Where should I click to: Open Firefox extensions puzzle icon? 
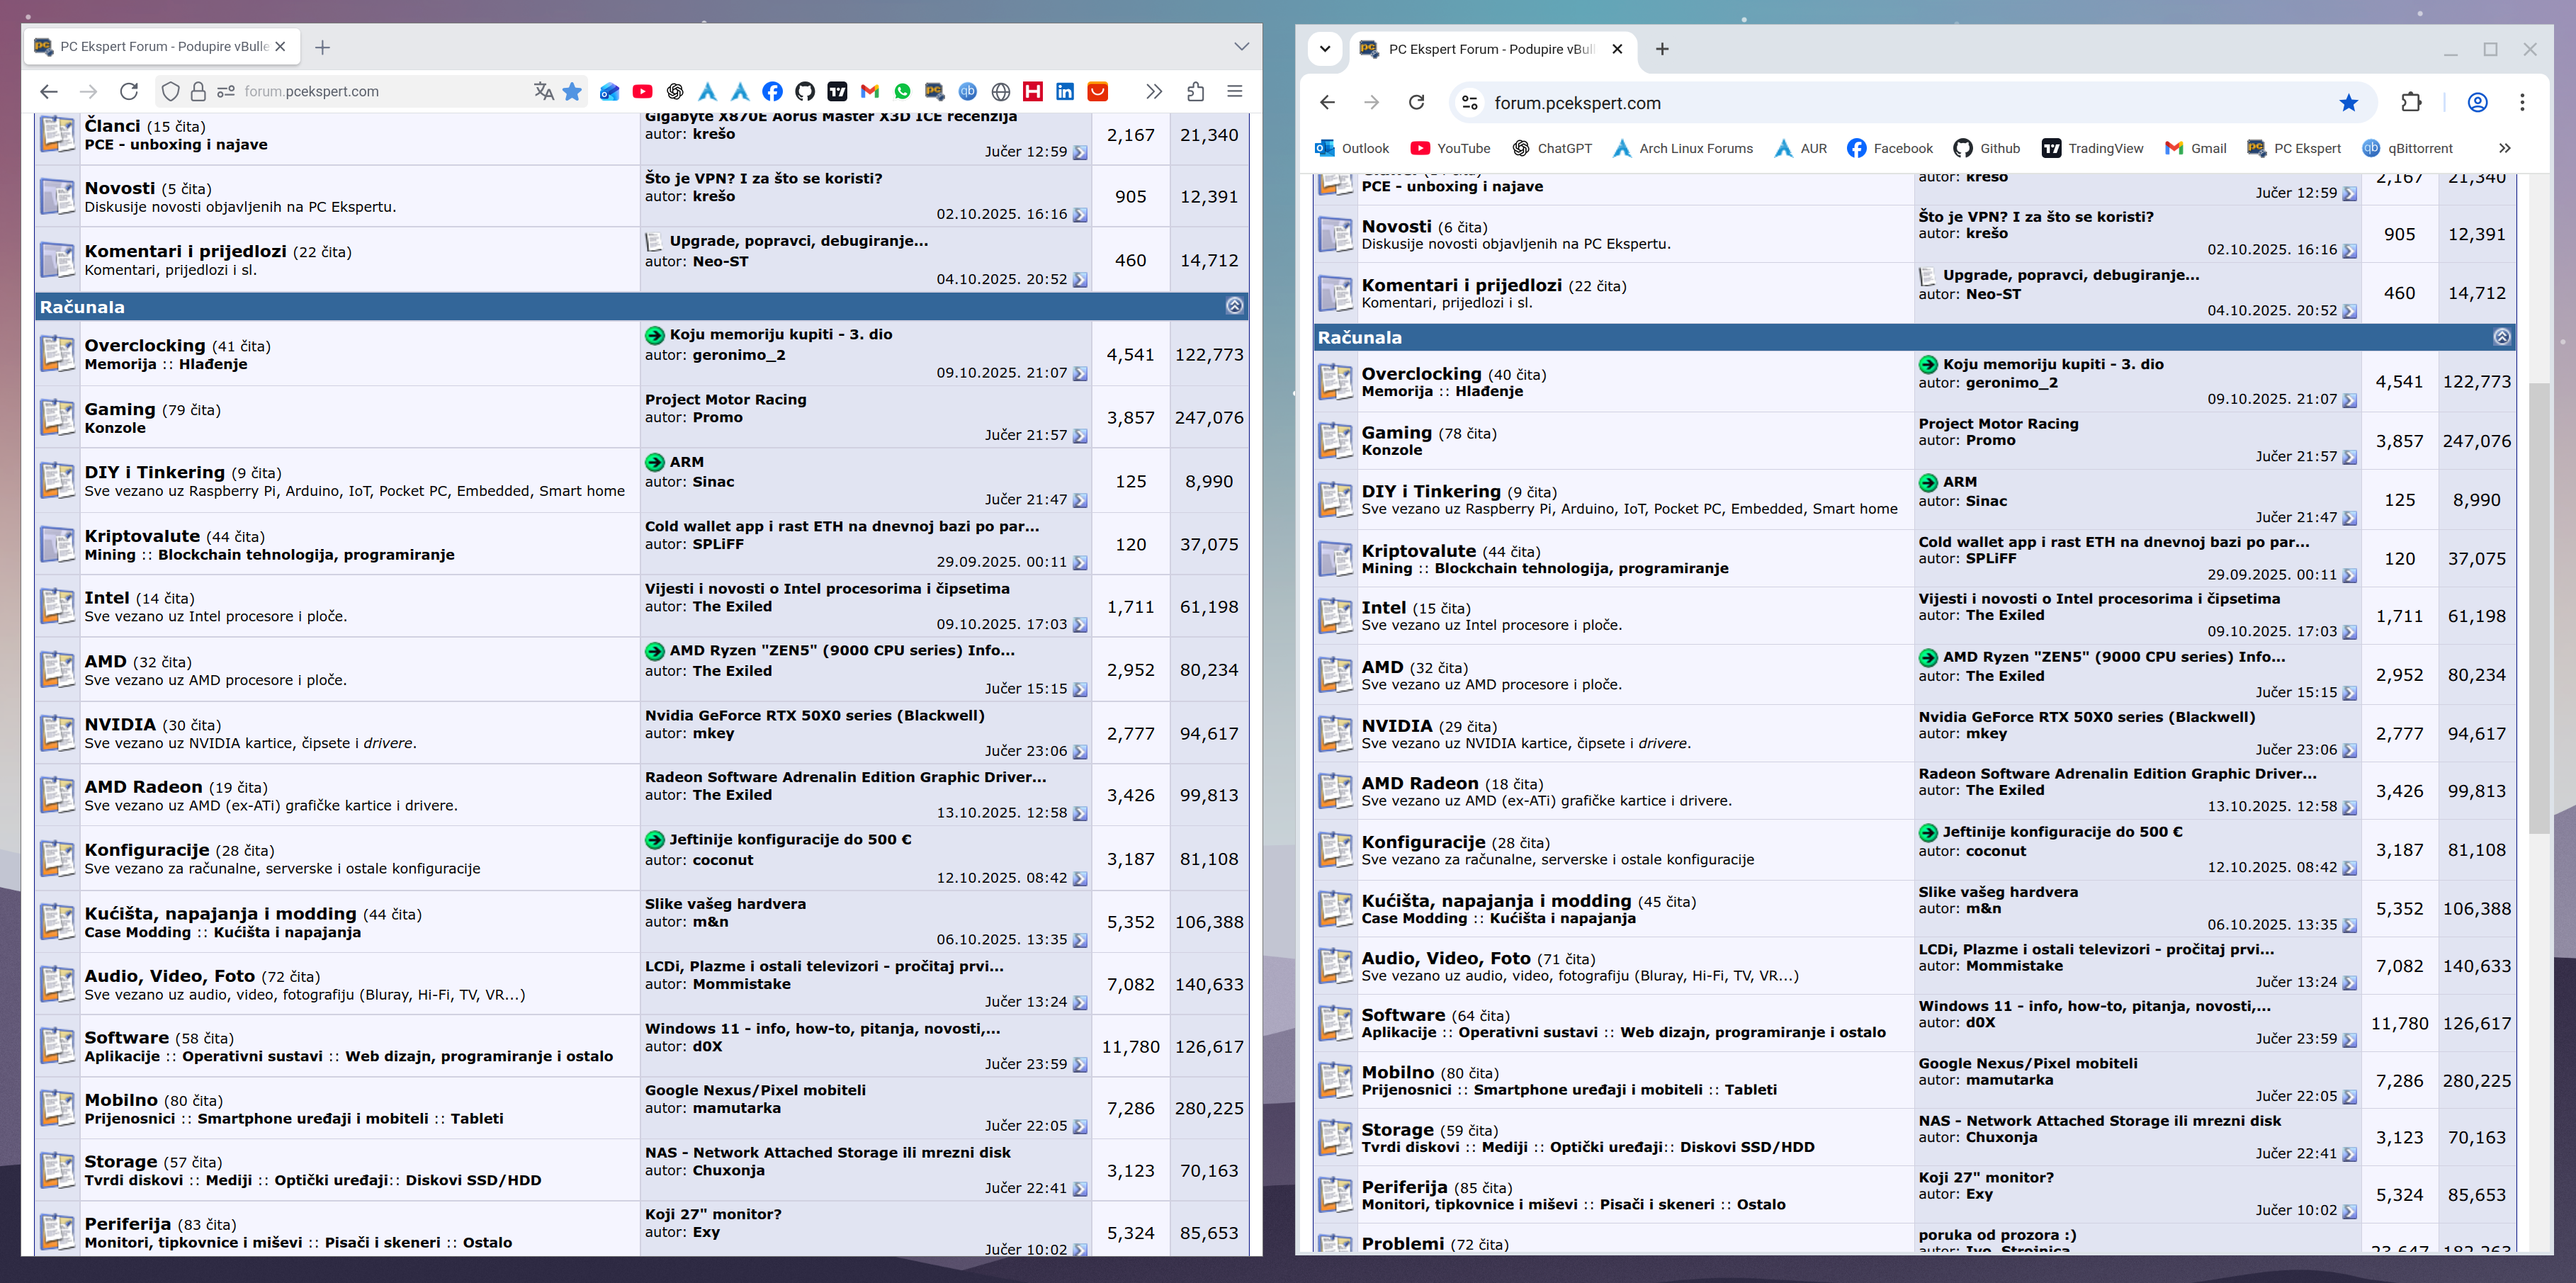click(x=1195, y=91)
